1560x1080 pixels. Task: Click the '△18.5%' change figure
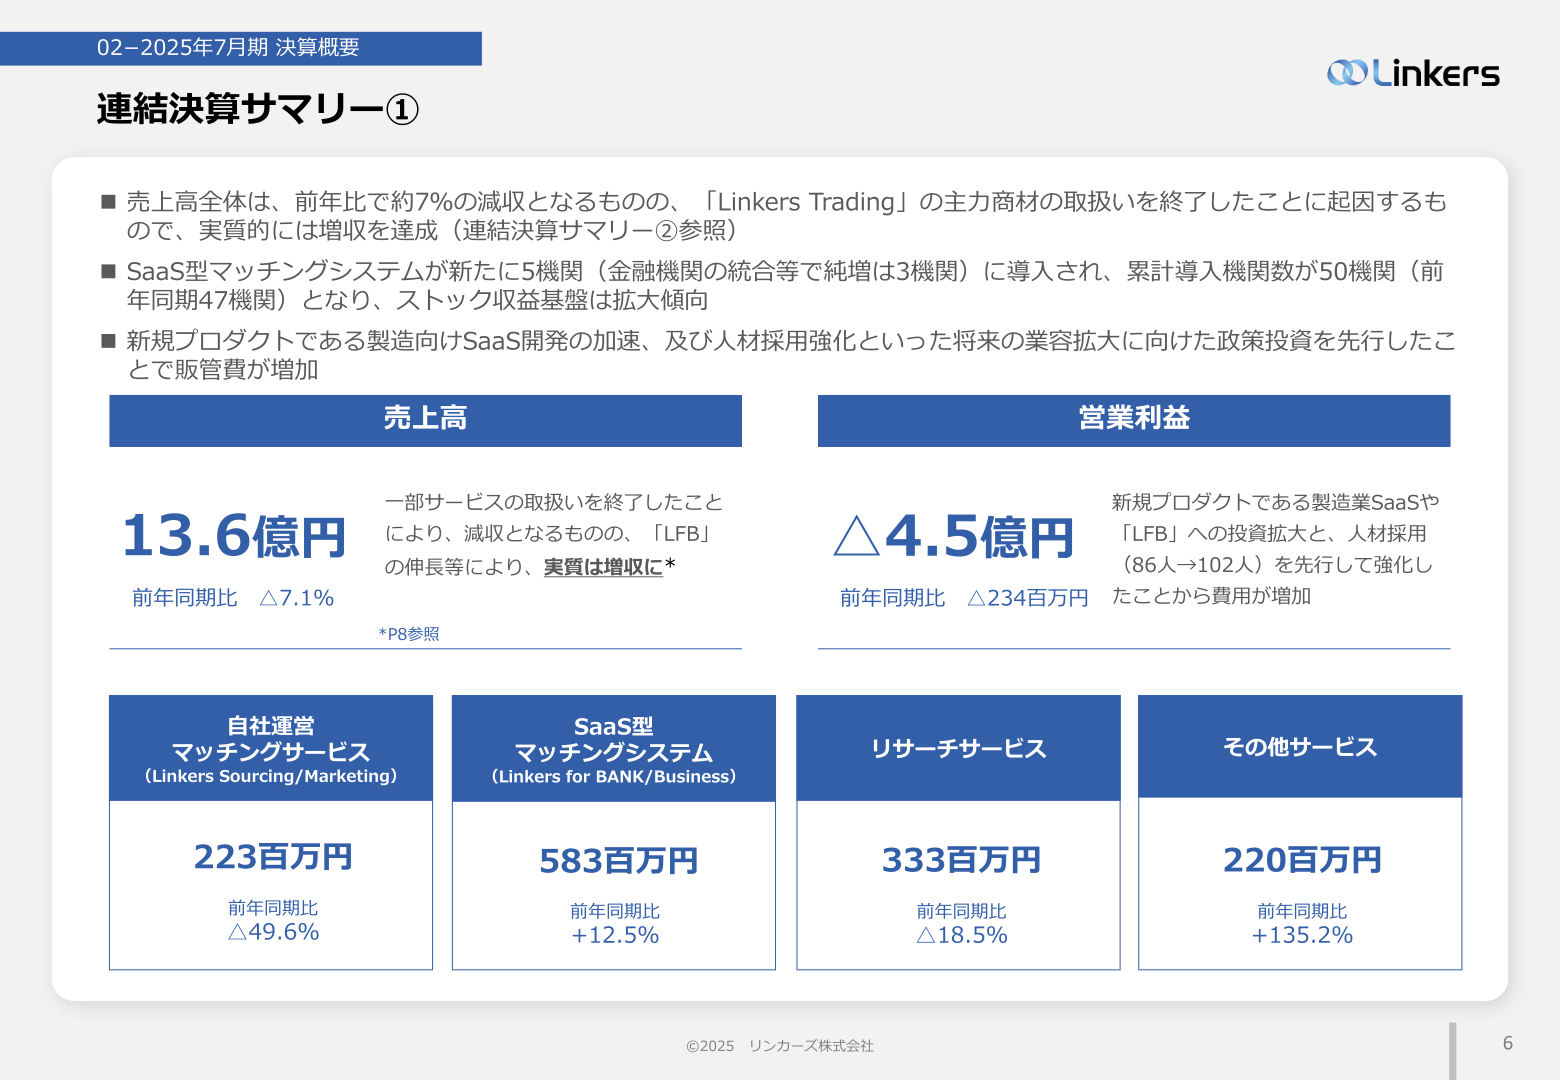962,935
